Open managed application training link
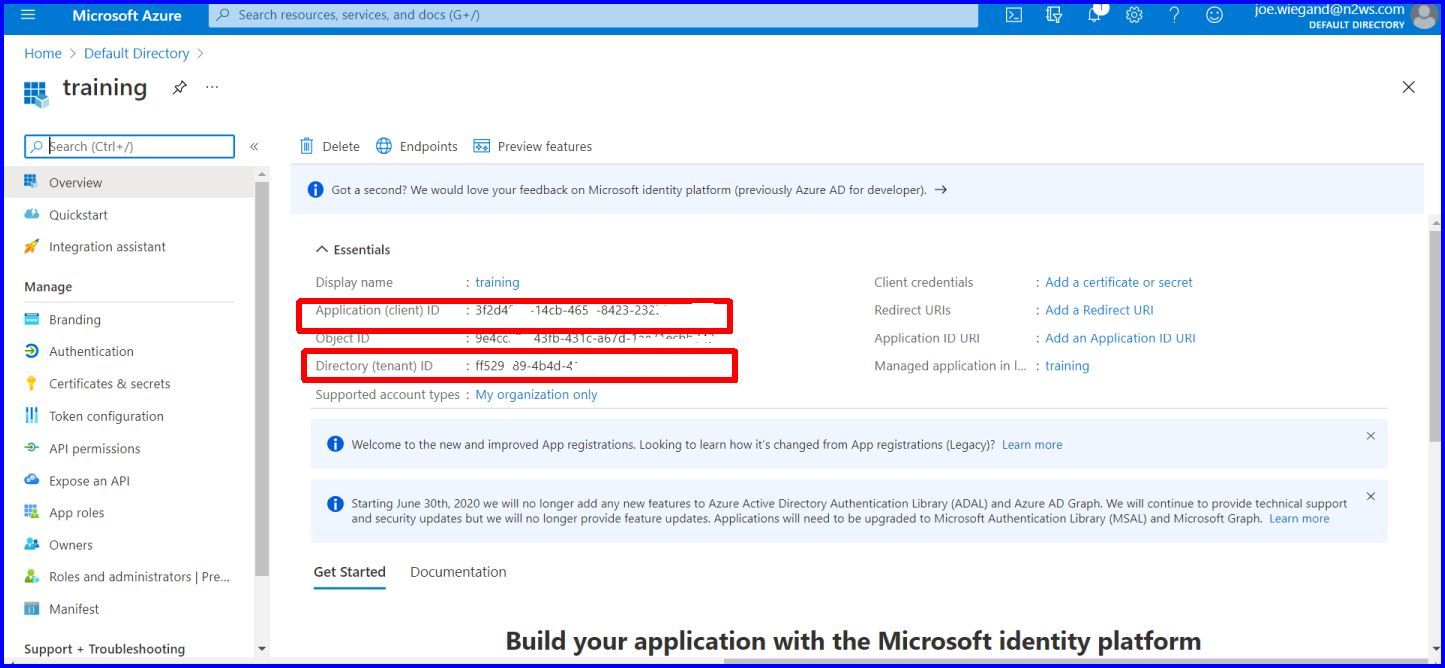 pos(1067,366)
